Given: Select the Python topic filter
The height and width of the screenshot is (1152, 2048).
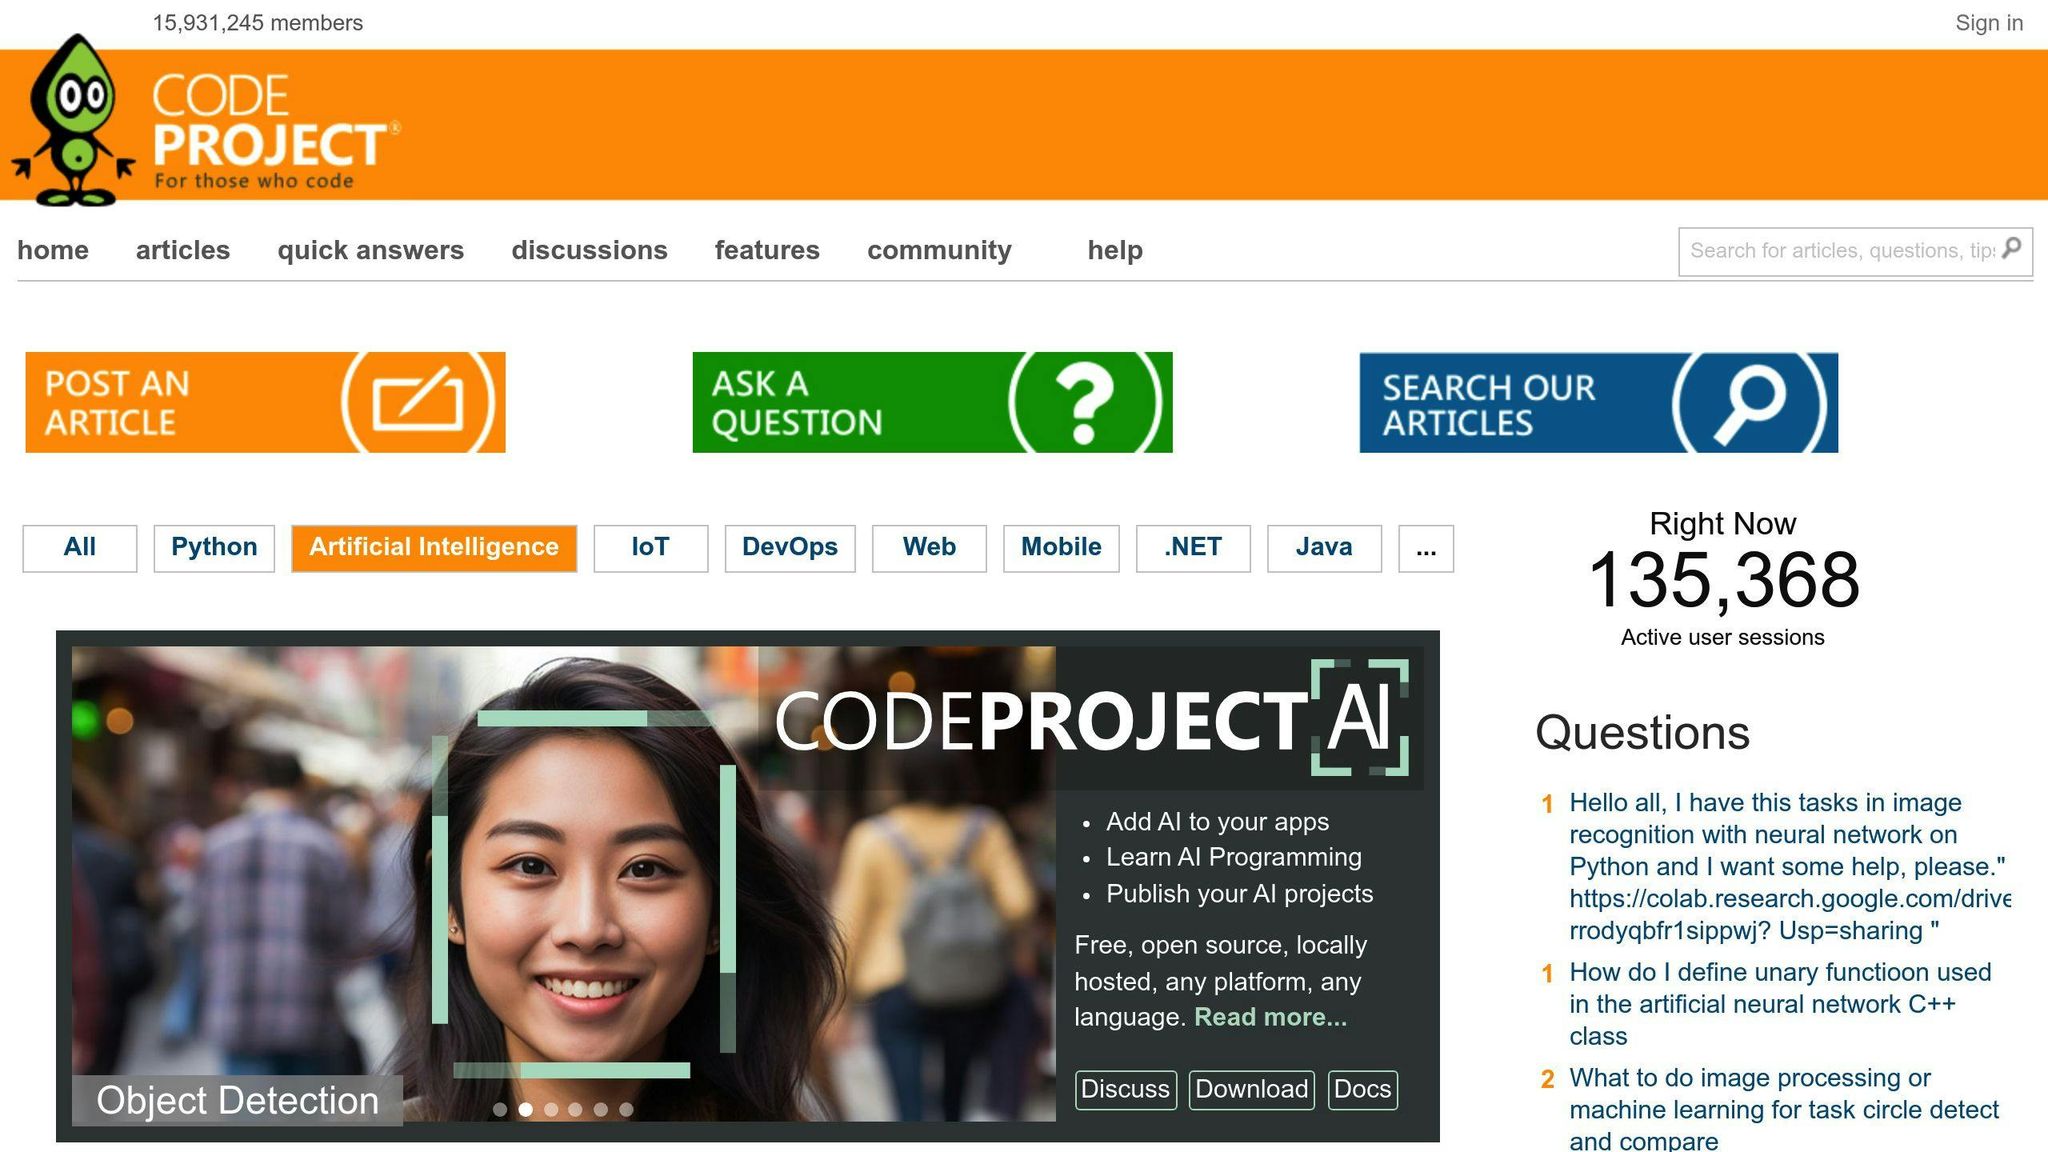Looking at the screenshot, I should click(214, 548).
